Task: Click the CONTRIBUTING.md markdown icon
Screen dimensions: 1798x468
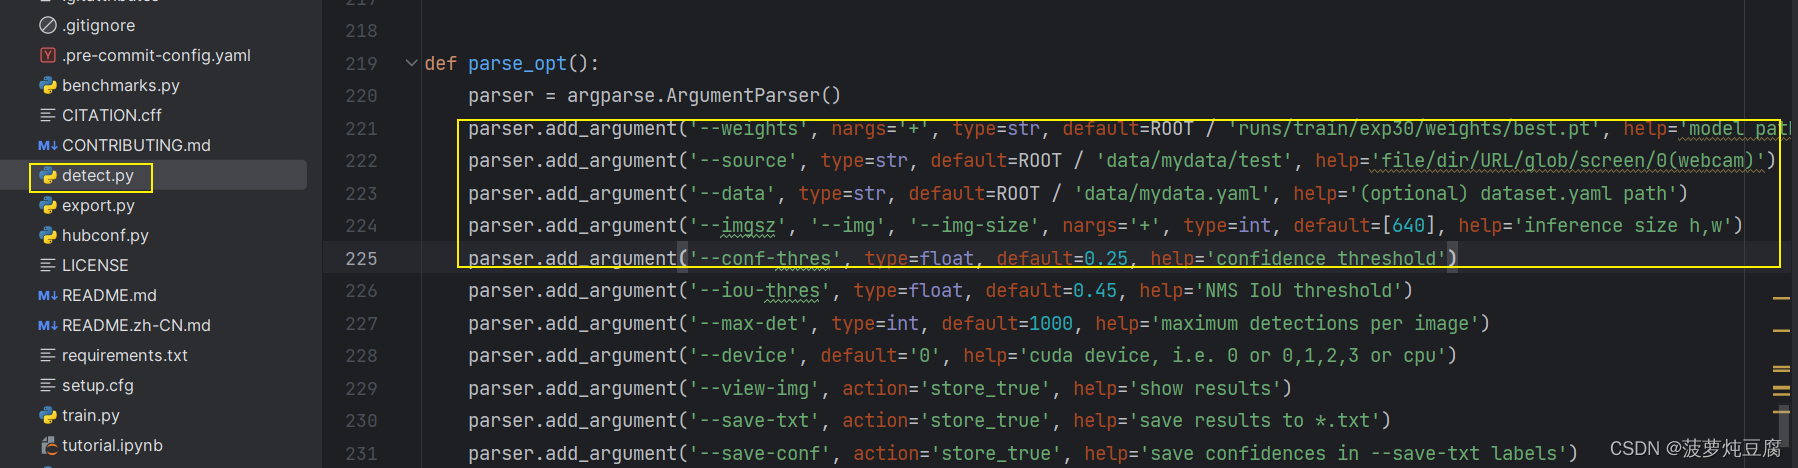Action: click(x=47, y=145)
